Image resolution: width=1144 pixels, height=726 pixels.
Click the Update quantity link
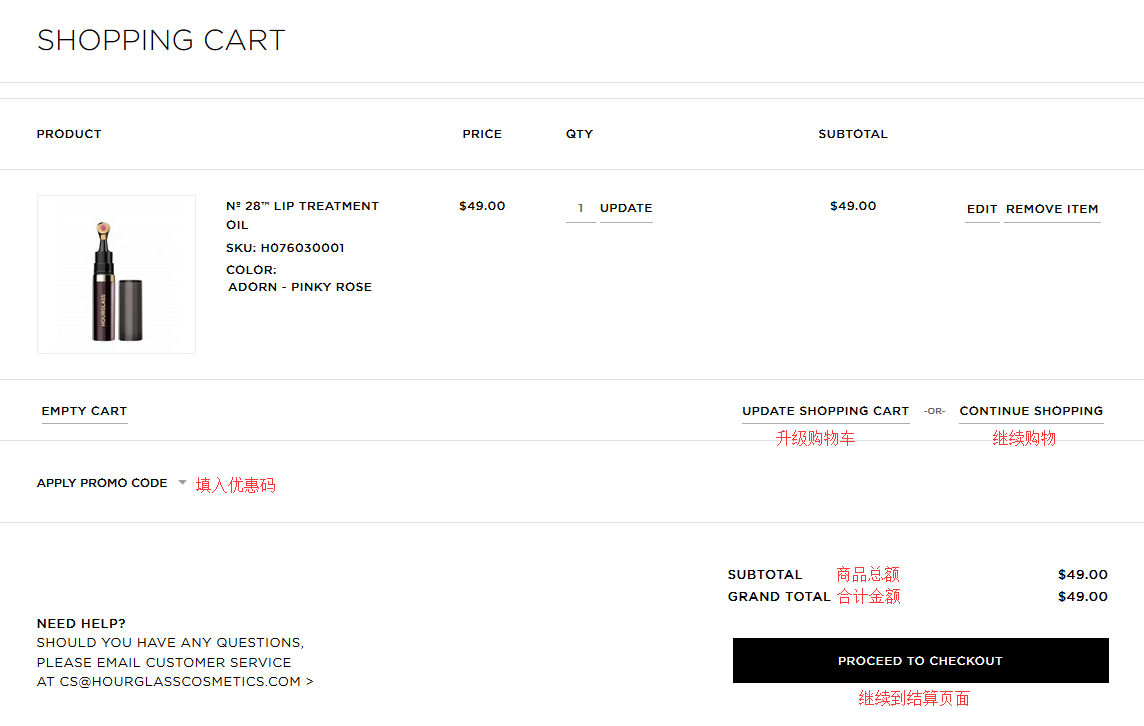pos(626,209)
